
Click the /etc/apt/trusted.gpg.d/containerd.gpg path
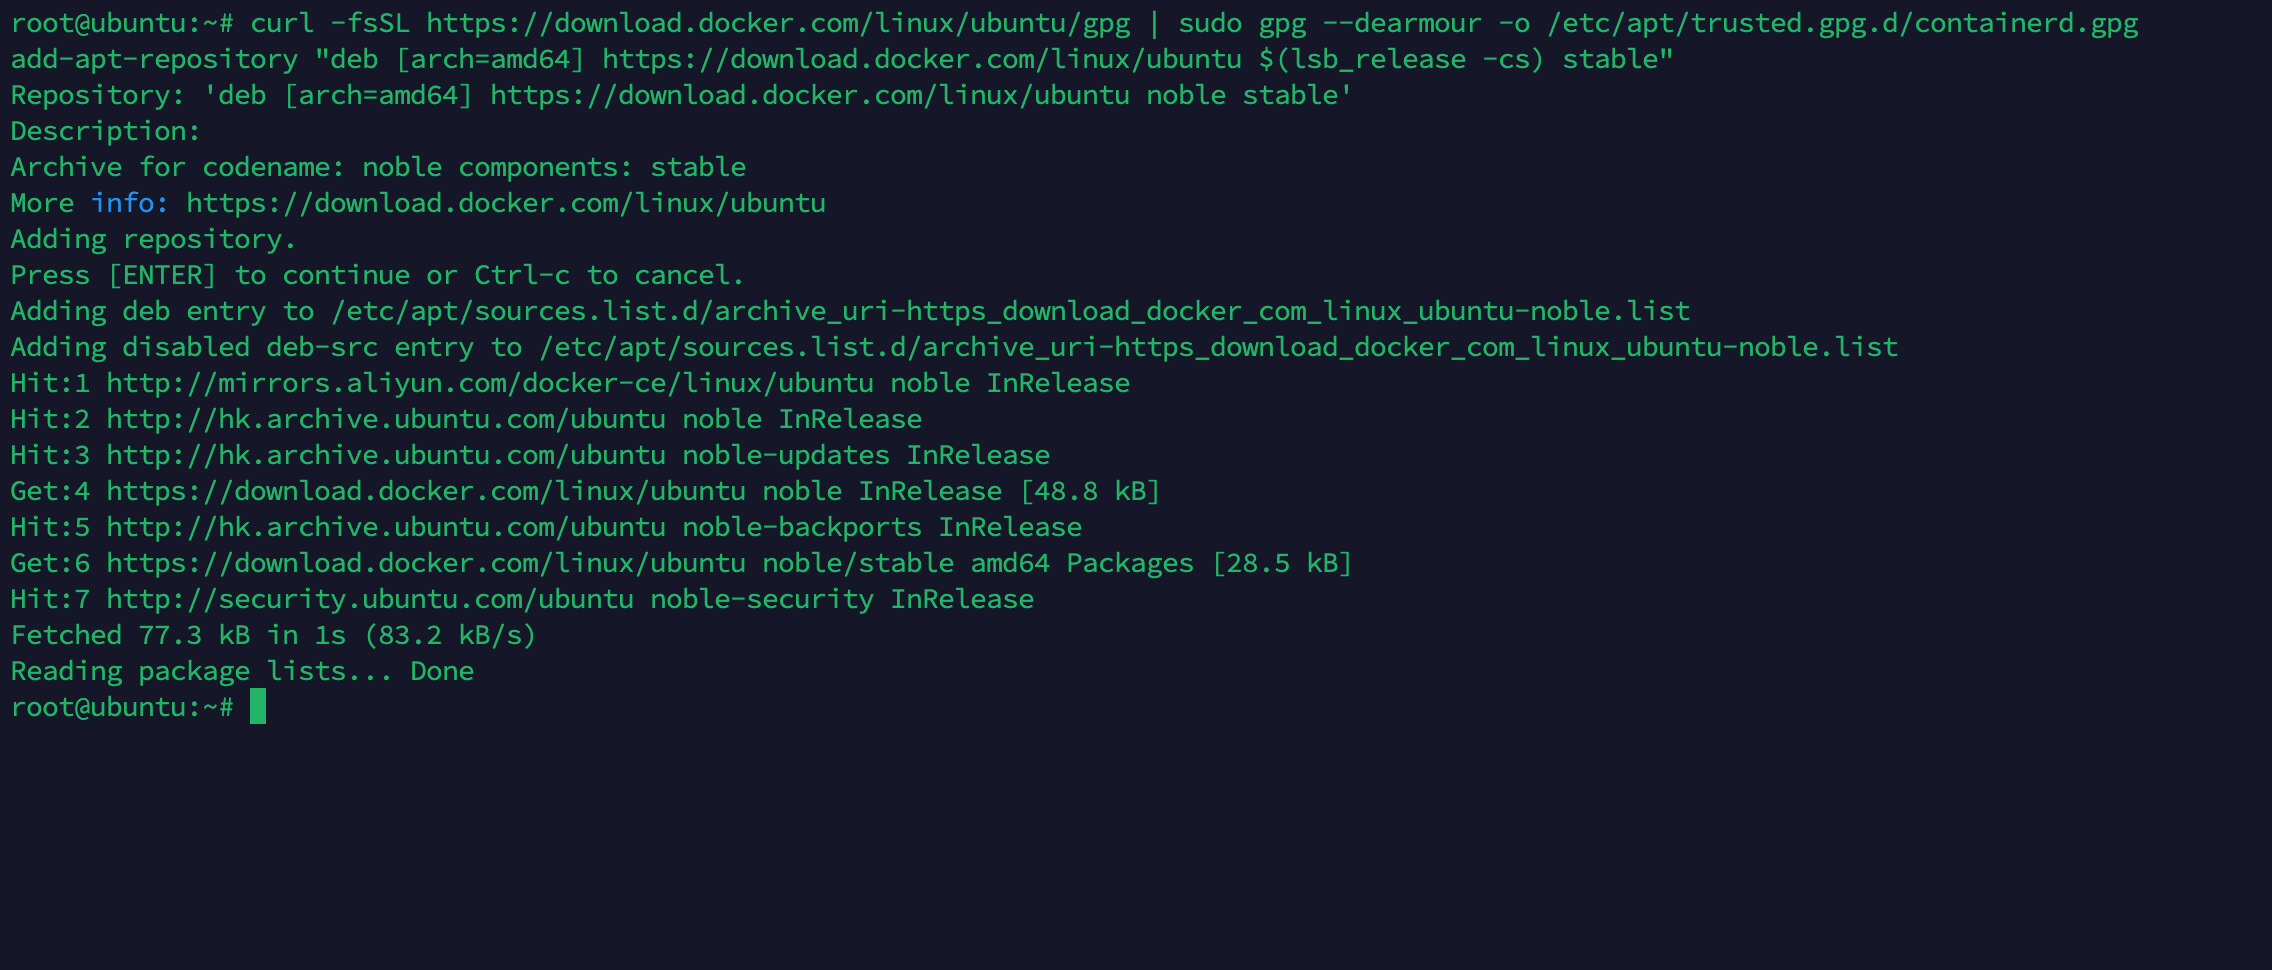(1843, 23)
